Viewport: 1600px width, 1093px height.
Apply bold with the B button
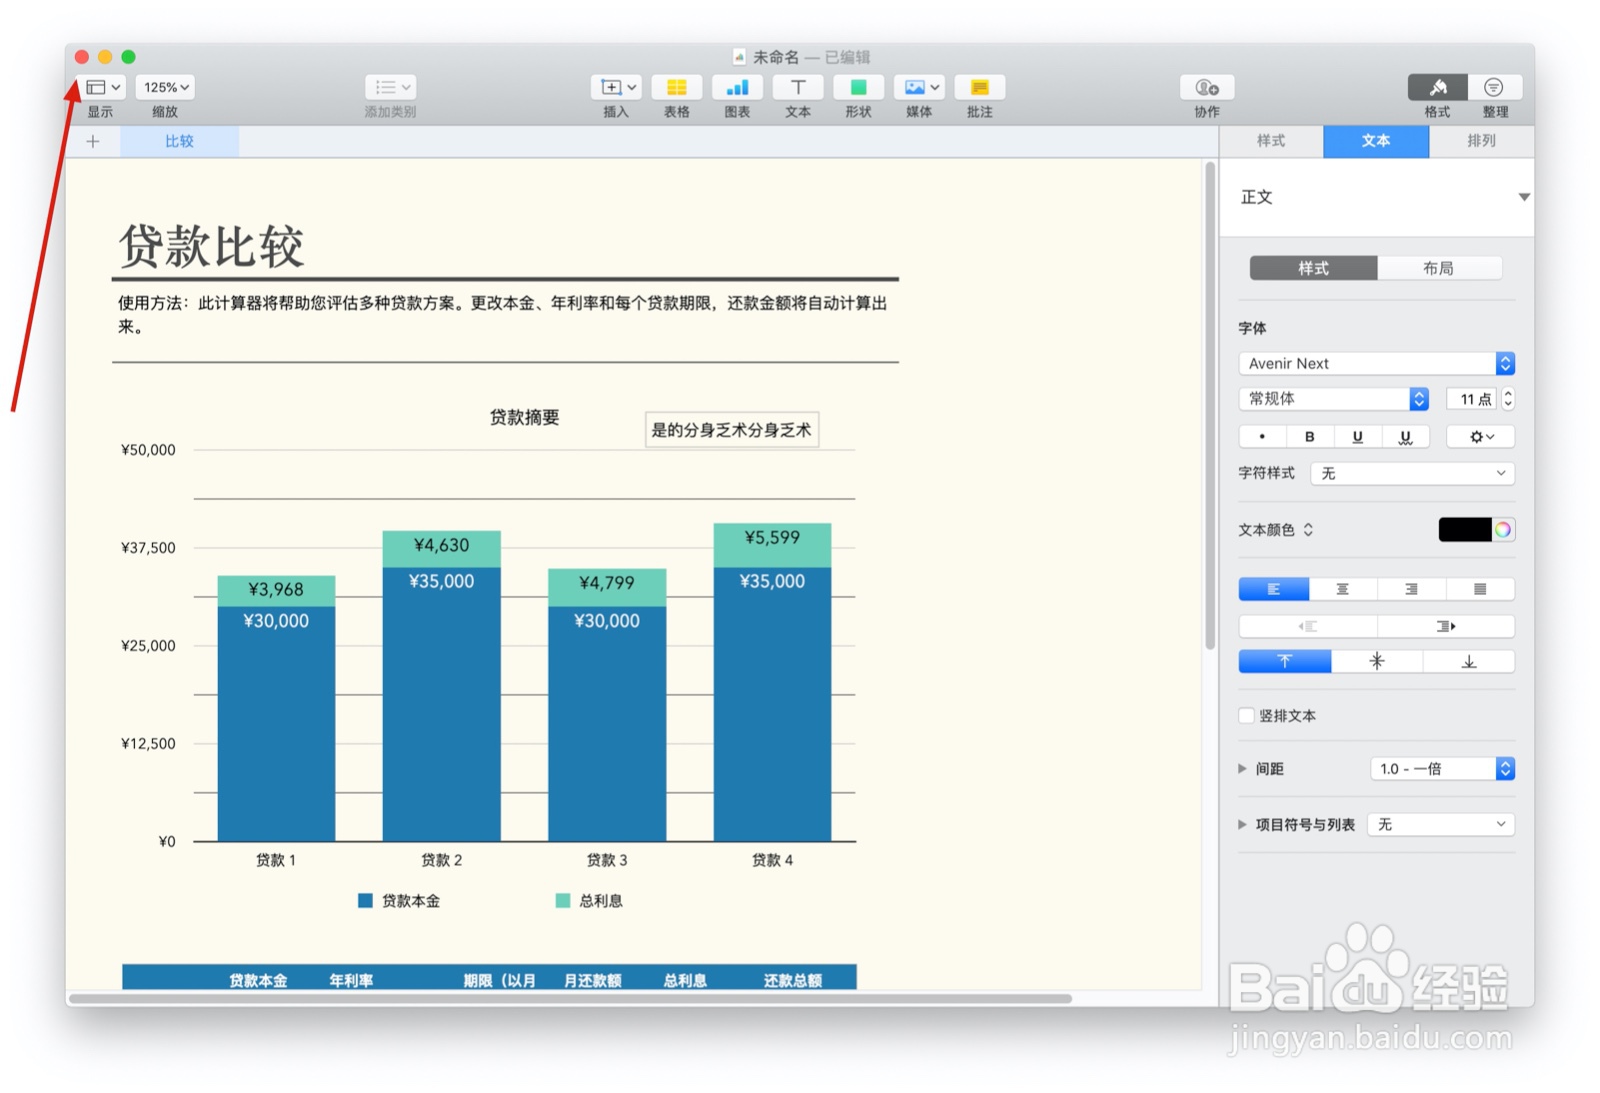pos(1309,436)
